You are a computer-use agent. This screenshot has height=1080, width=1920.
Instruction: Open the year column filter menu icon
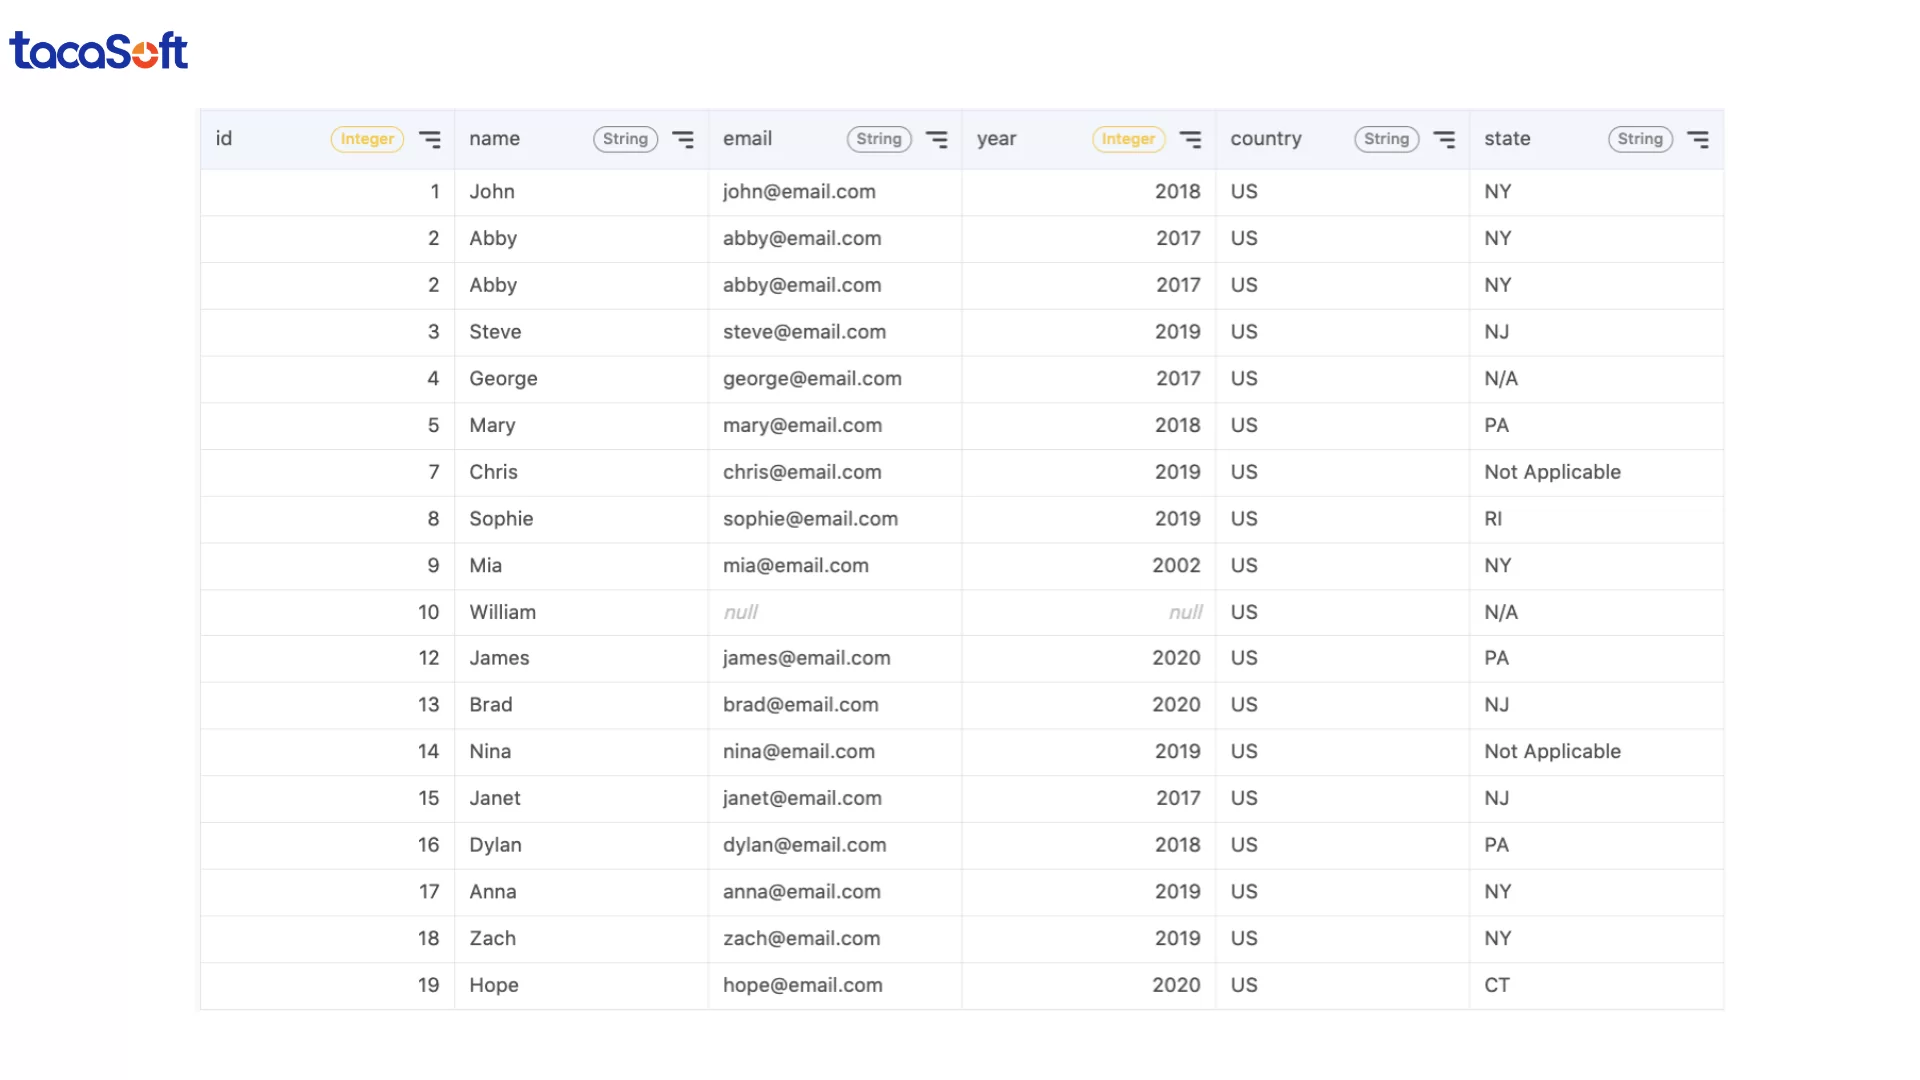pos(1191,139)
